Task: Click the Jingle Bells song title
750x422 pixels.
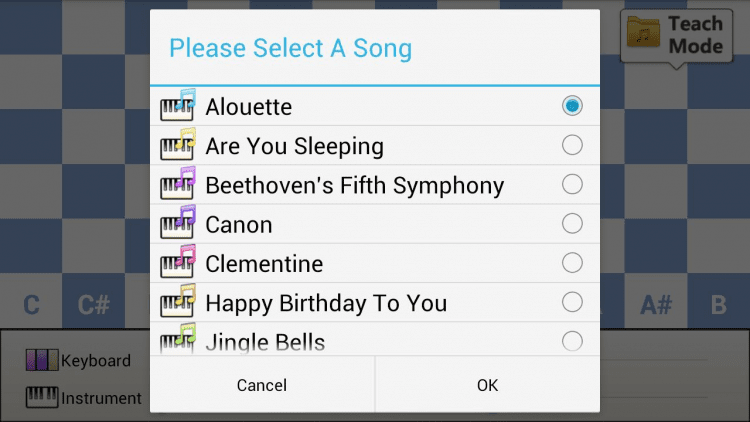Action: pyautogui.click(x=265, y=342)
